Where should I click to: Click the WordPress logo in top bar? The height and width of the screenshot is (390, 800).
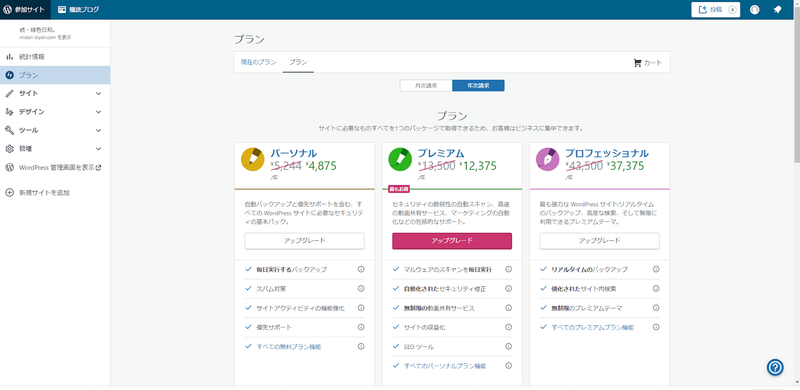click(7, 9)
